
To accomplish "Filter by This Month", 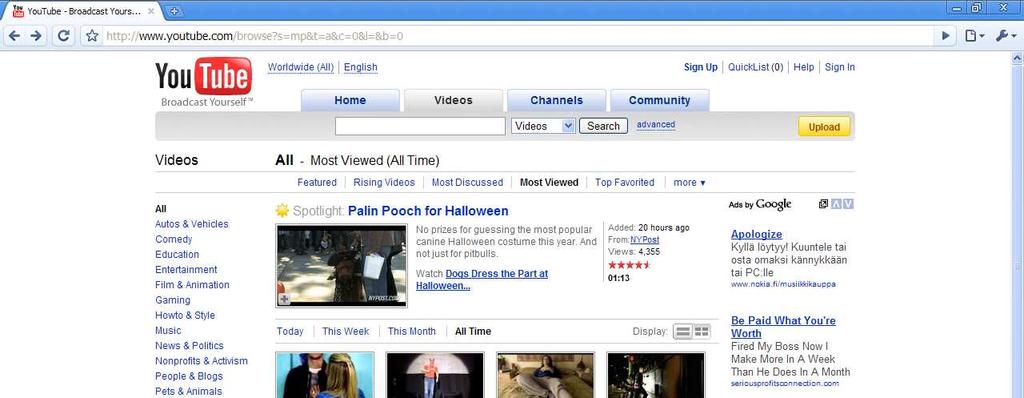I will tap(411, 331).
